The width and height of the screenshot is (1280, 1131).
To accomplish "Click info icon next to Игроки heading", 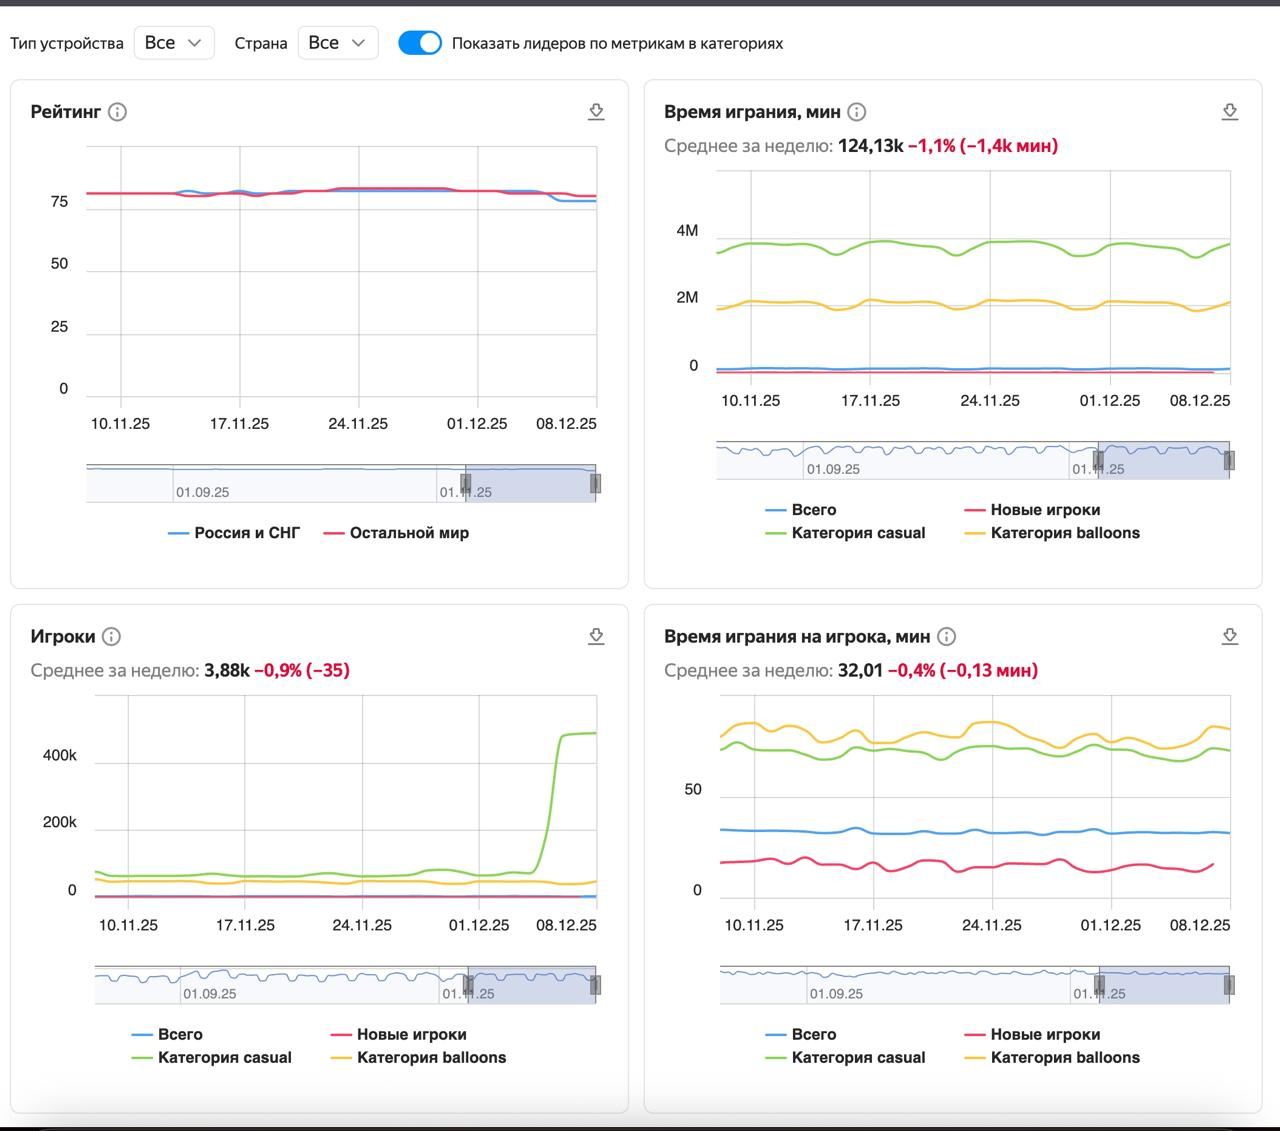I will [x=112, y=637].
